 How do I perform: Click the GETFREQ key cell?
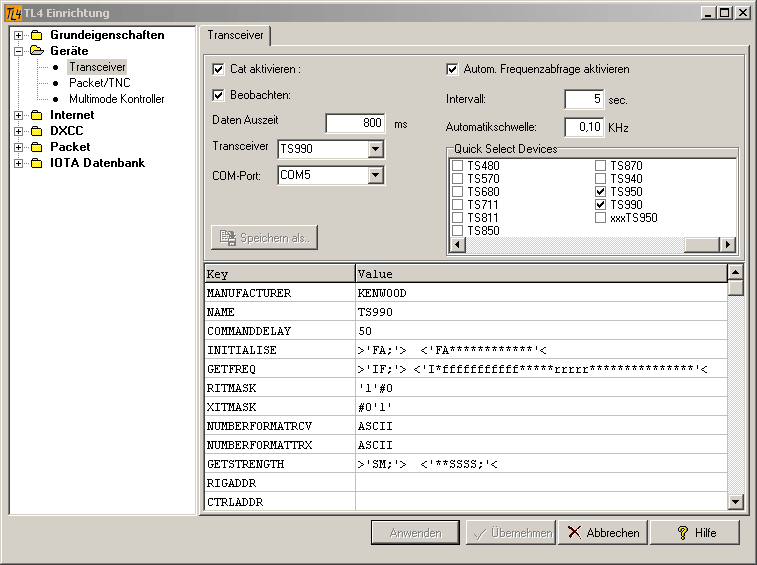coord(280,369)
